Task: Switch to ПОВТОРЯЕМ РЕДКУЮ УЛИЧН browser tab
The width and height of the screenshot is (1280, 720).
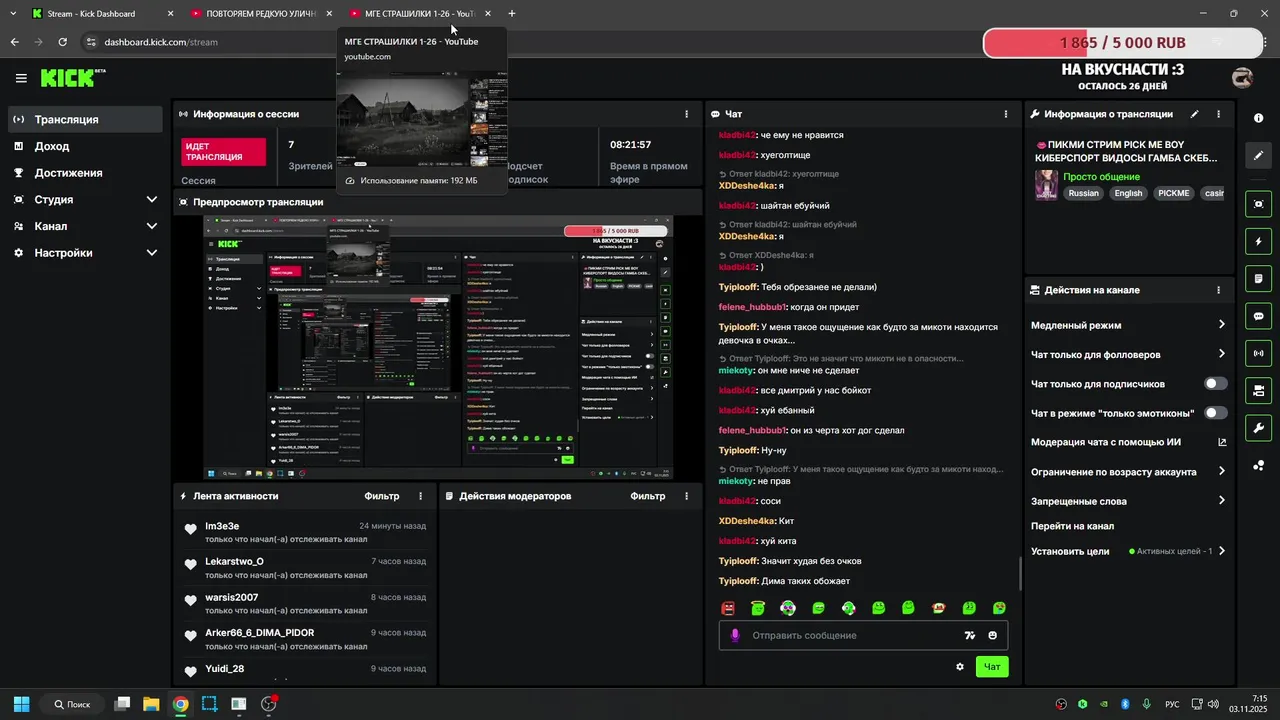Action: (260, 14)
